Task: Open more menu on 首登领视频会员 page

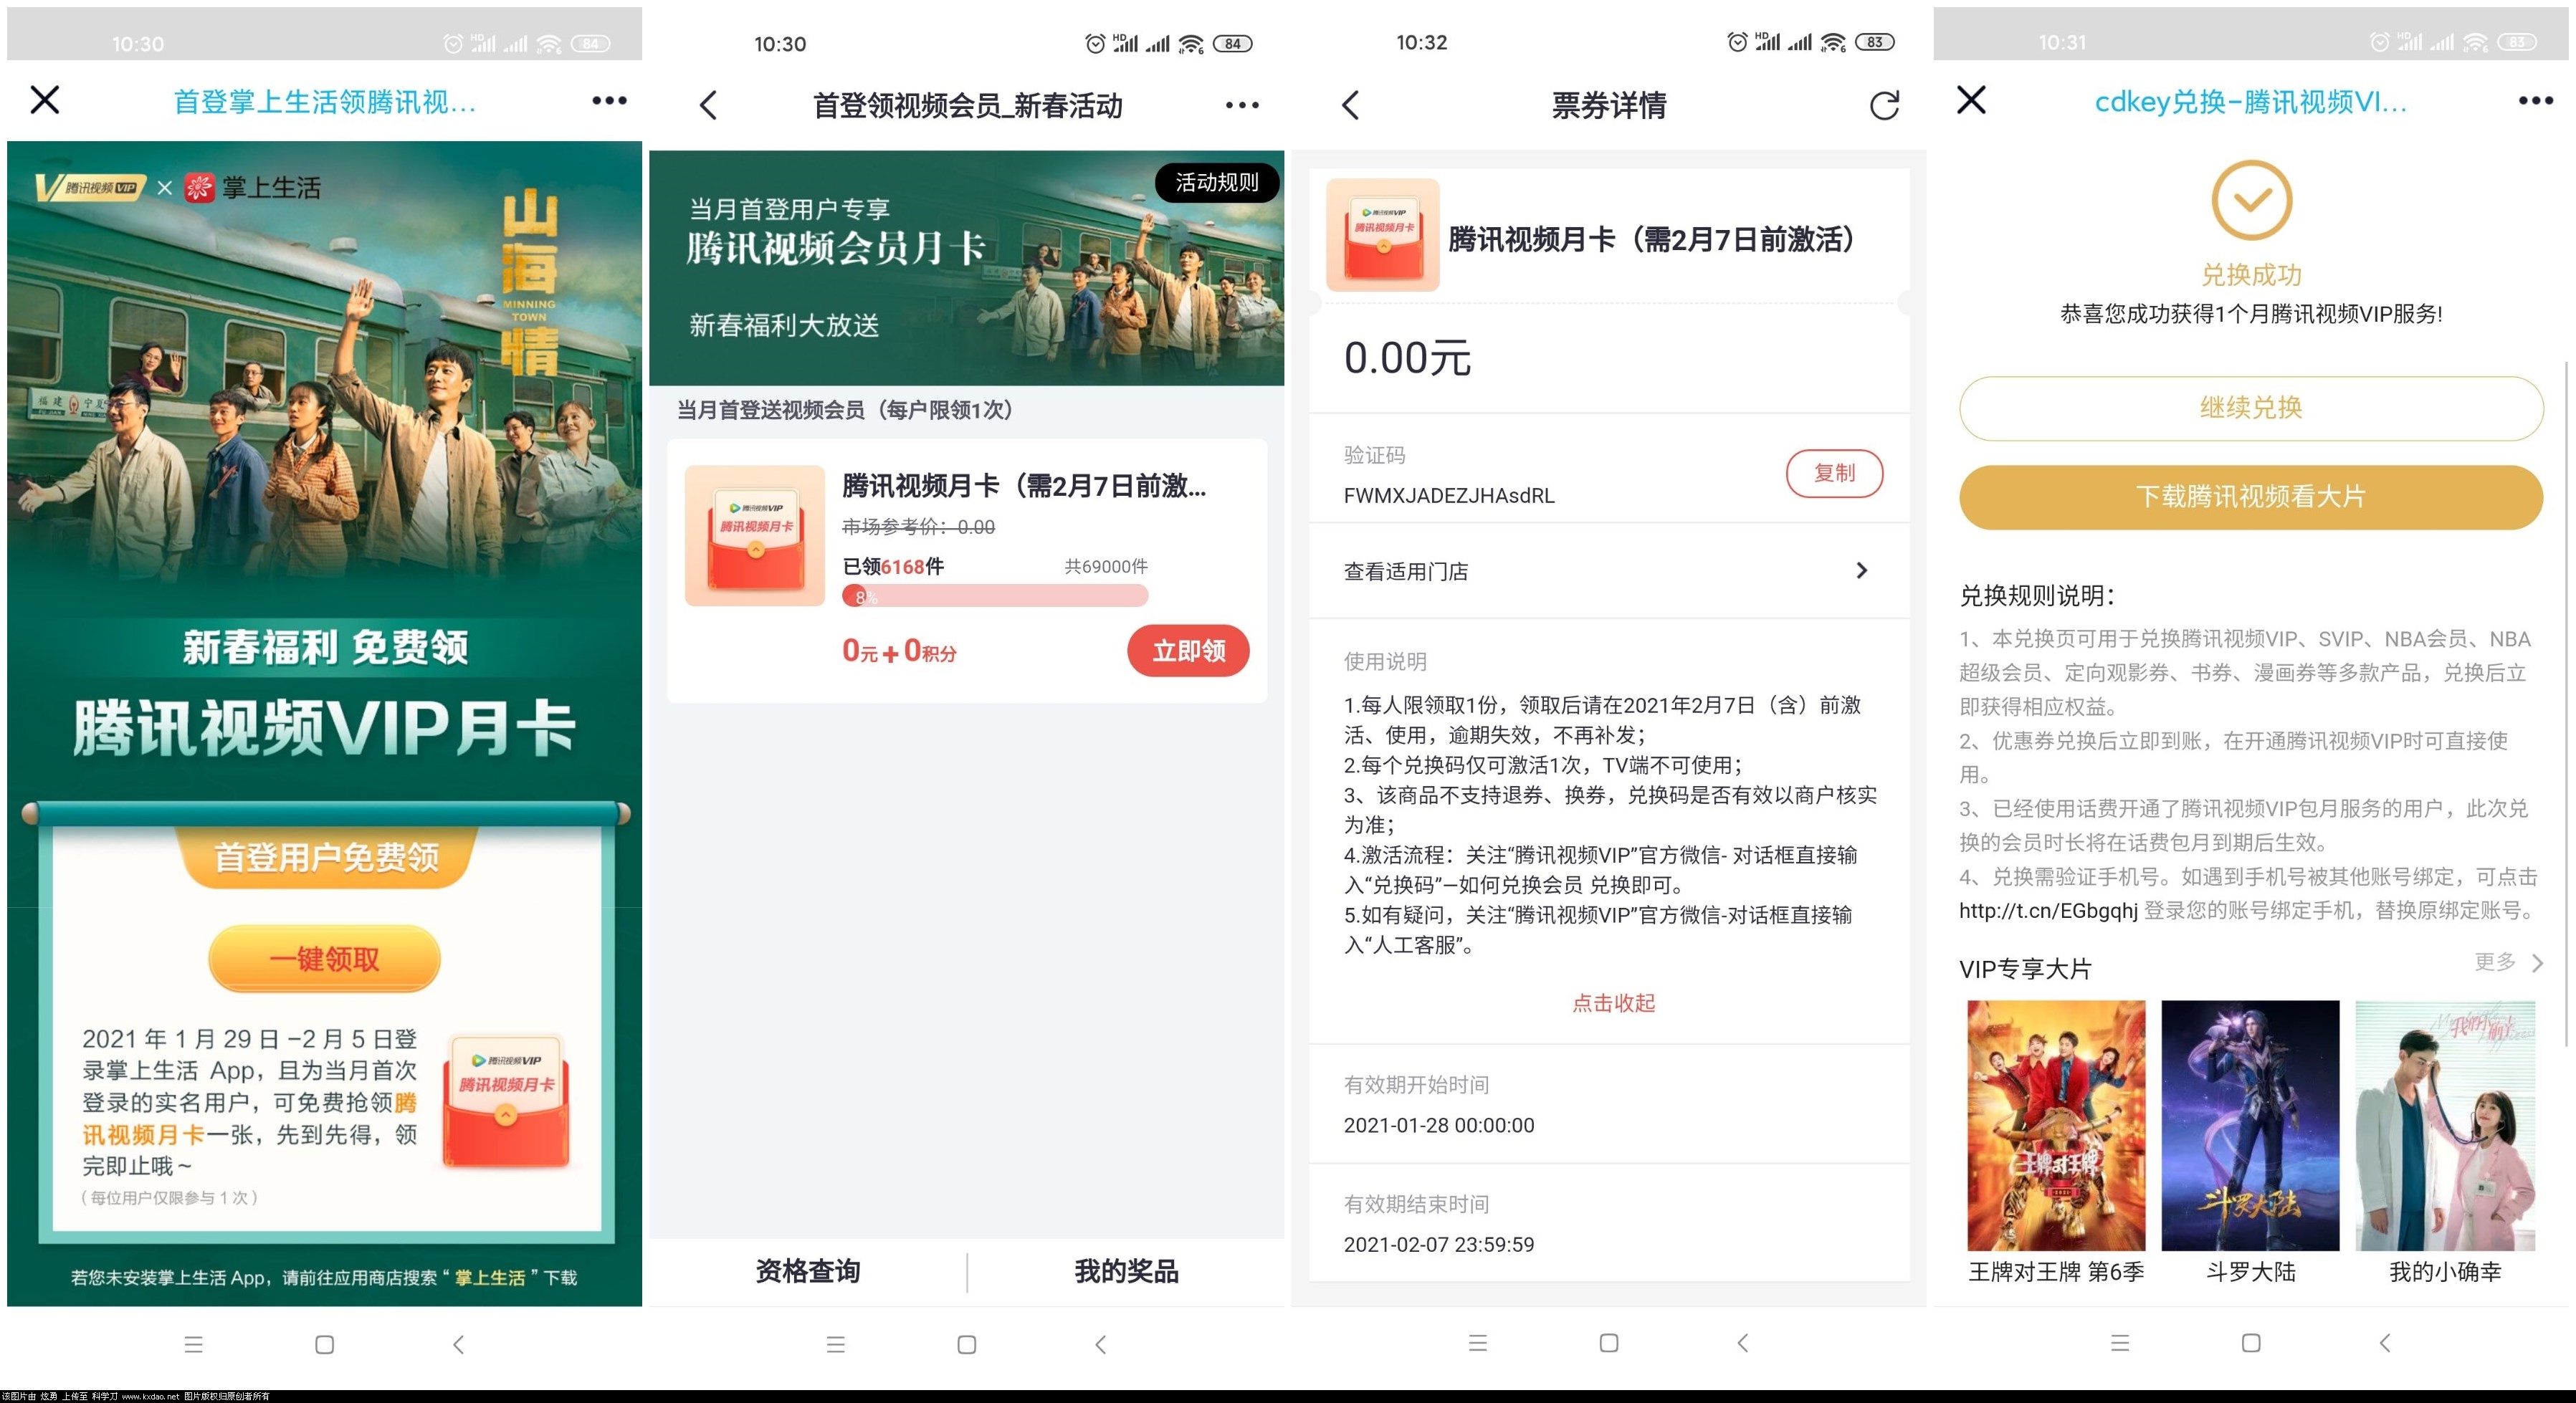Action: (1242, 105)
